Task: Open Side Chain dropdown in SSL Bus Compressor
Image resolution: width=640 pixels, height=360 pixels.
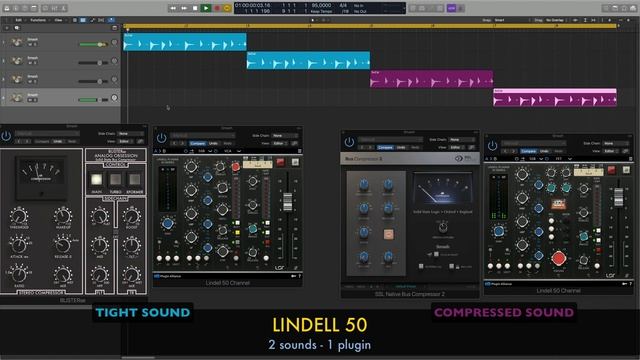Action: (x=462, y=140)
